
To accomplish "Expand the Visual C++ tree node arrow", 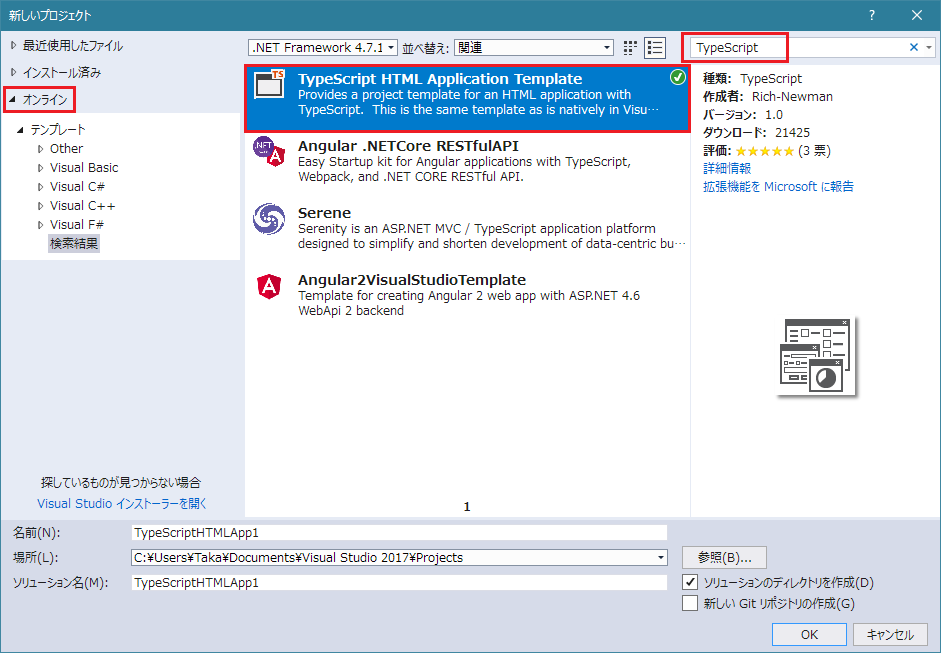I will pyautogui.click(x=41, y=206).
